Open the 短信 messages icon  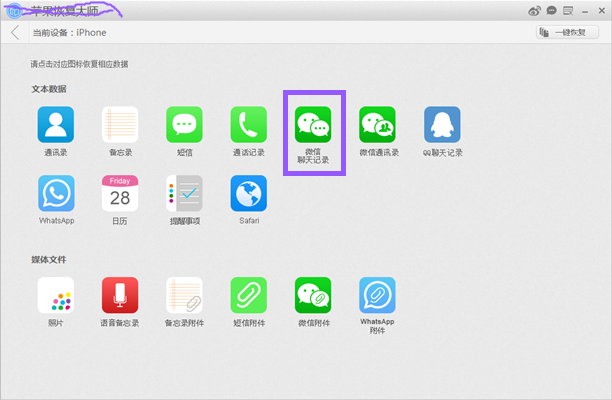pos(184,124)
